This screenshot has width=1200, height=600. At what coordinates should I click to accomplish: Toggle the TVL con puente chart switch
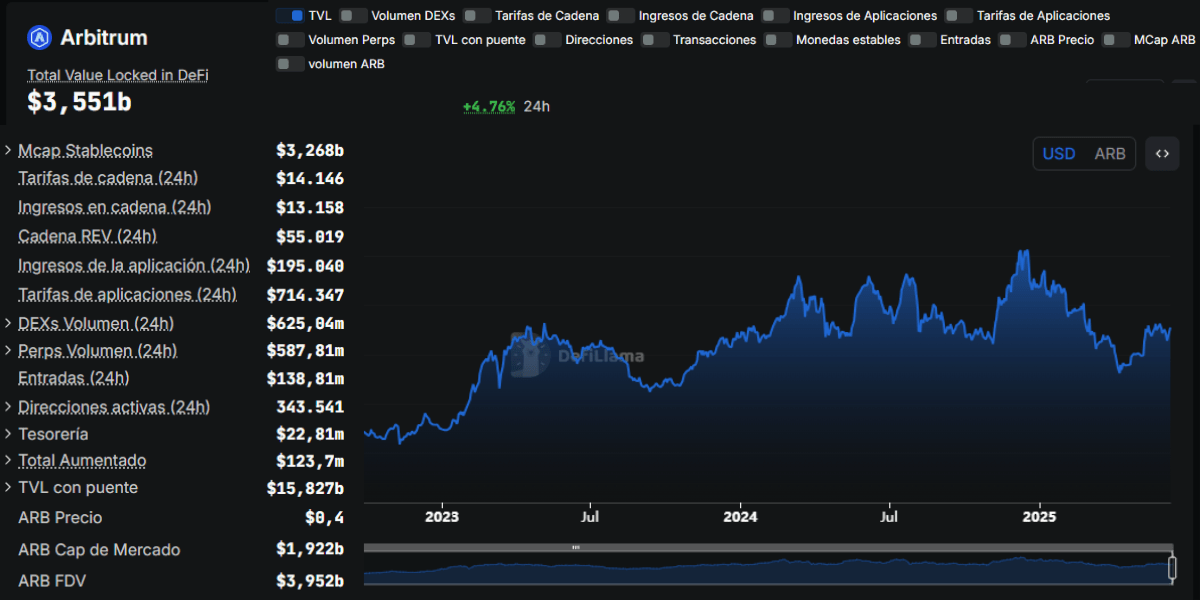pyautogui.click(x=417, y=40)
